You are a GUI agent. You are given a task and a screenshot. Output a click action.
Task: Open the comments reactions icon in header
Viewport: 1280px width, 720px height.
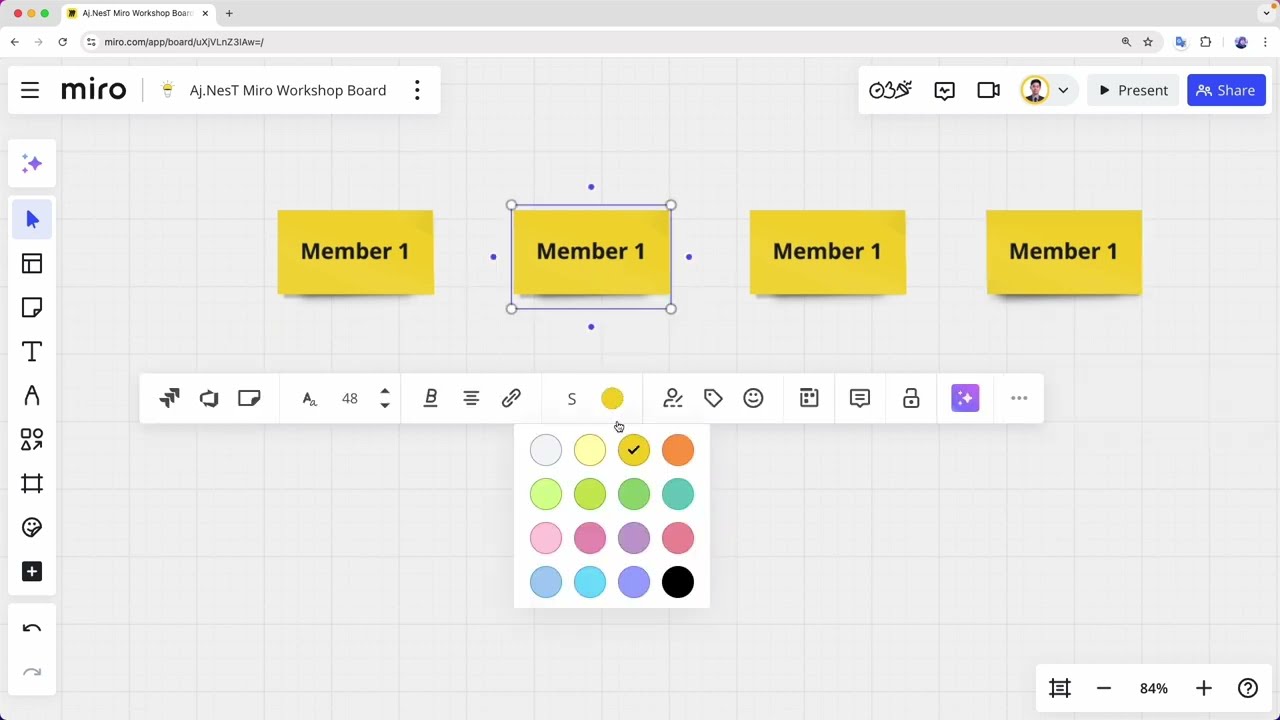[945, 90]
